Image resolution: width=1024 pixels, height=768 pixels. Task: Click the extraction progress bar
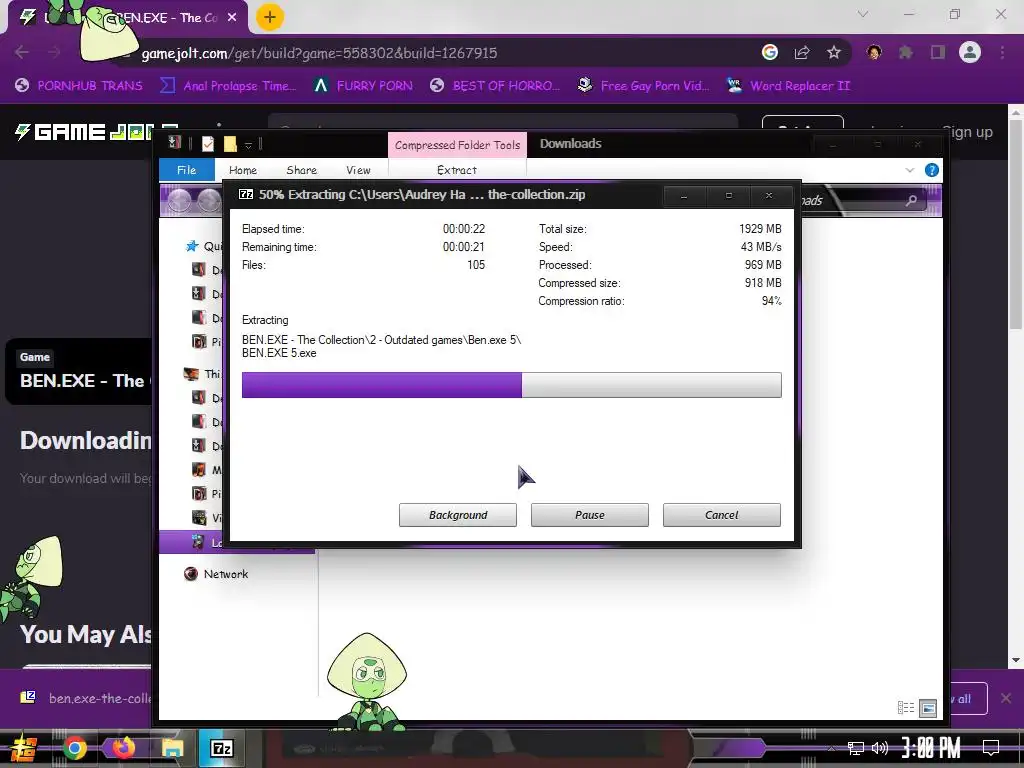(x=511, y=385)
